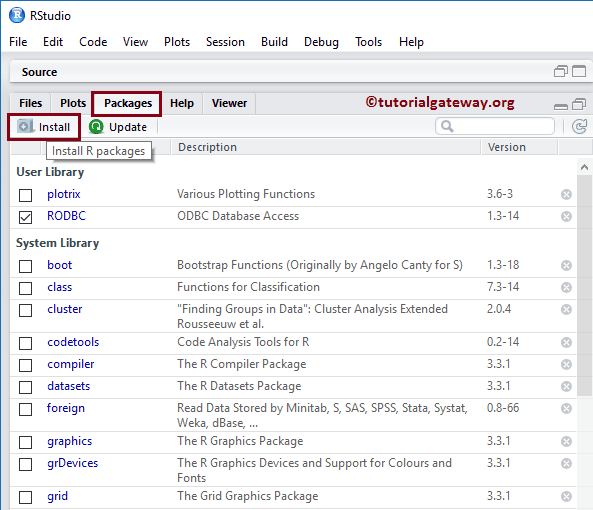Click the Version column header
This screenshot has height=510, width=593.
tap(519, 147)
